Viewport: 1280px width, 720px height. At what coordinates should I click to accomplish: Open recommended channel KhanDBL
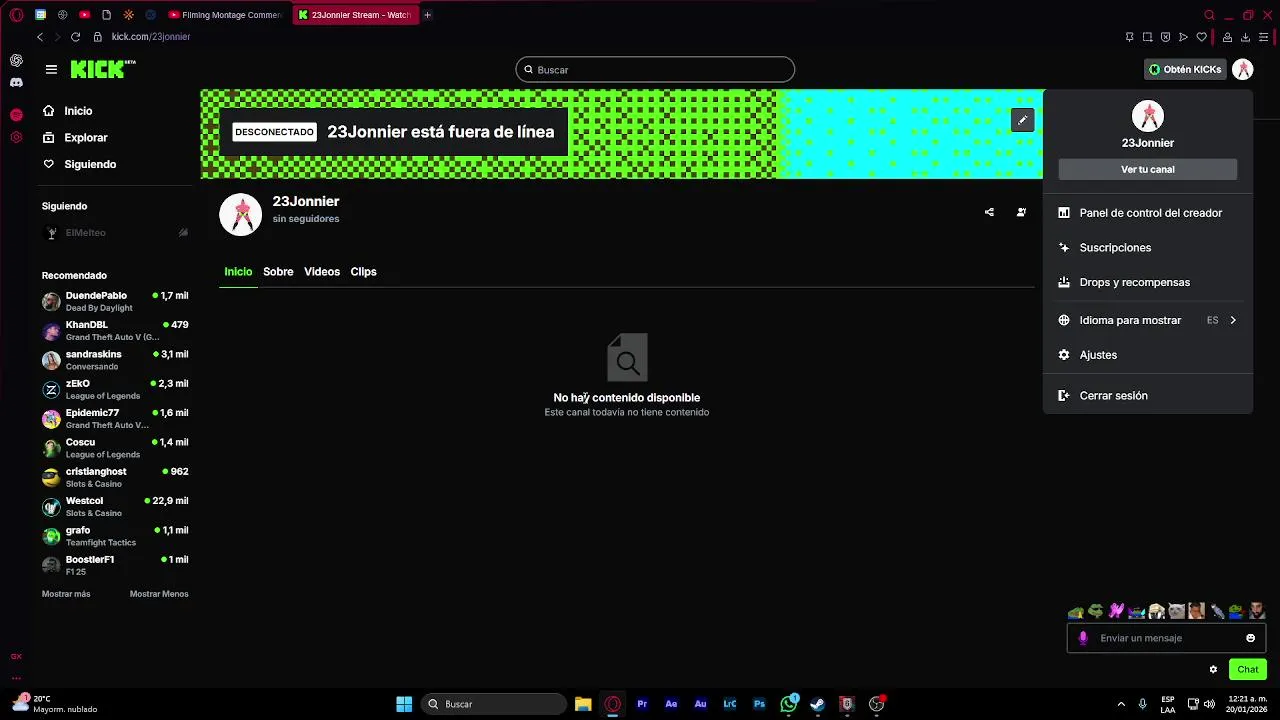click(x=115, y=331)
